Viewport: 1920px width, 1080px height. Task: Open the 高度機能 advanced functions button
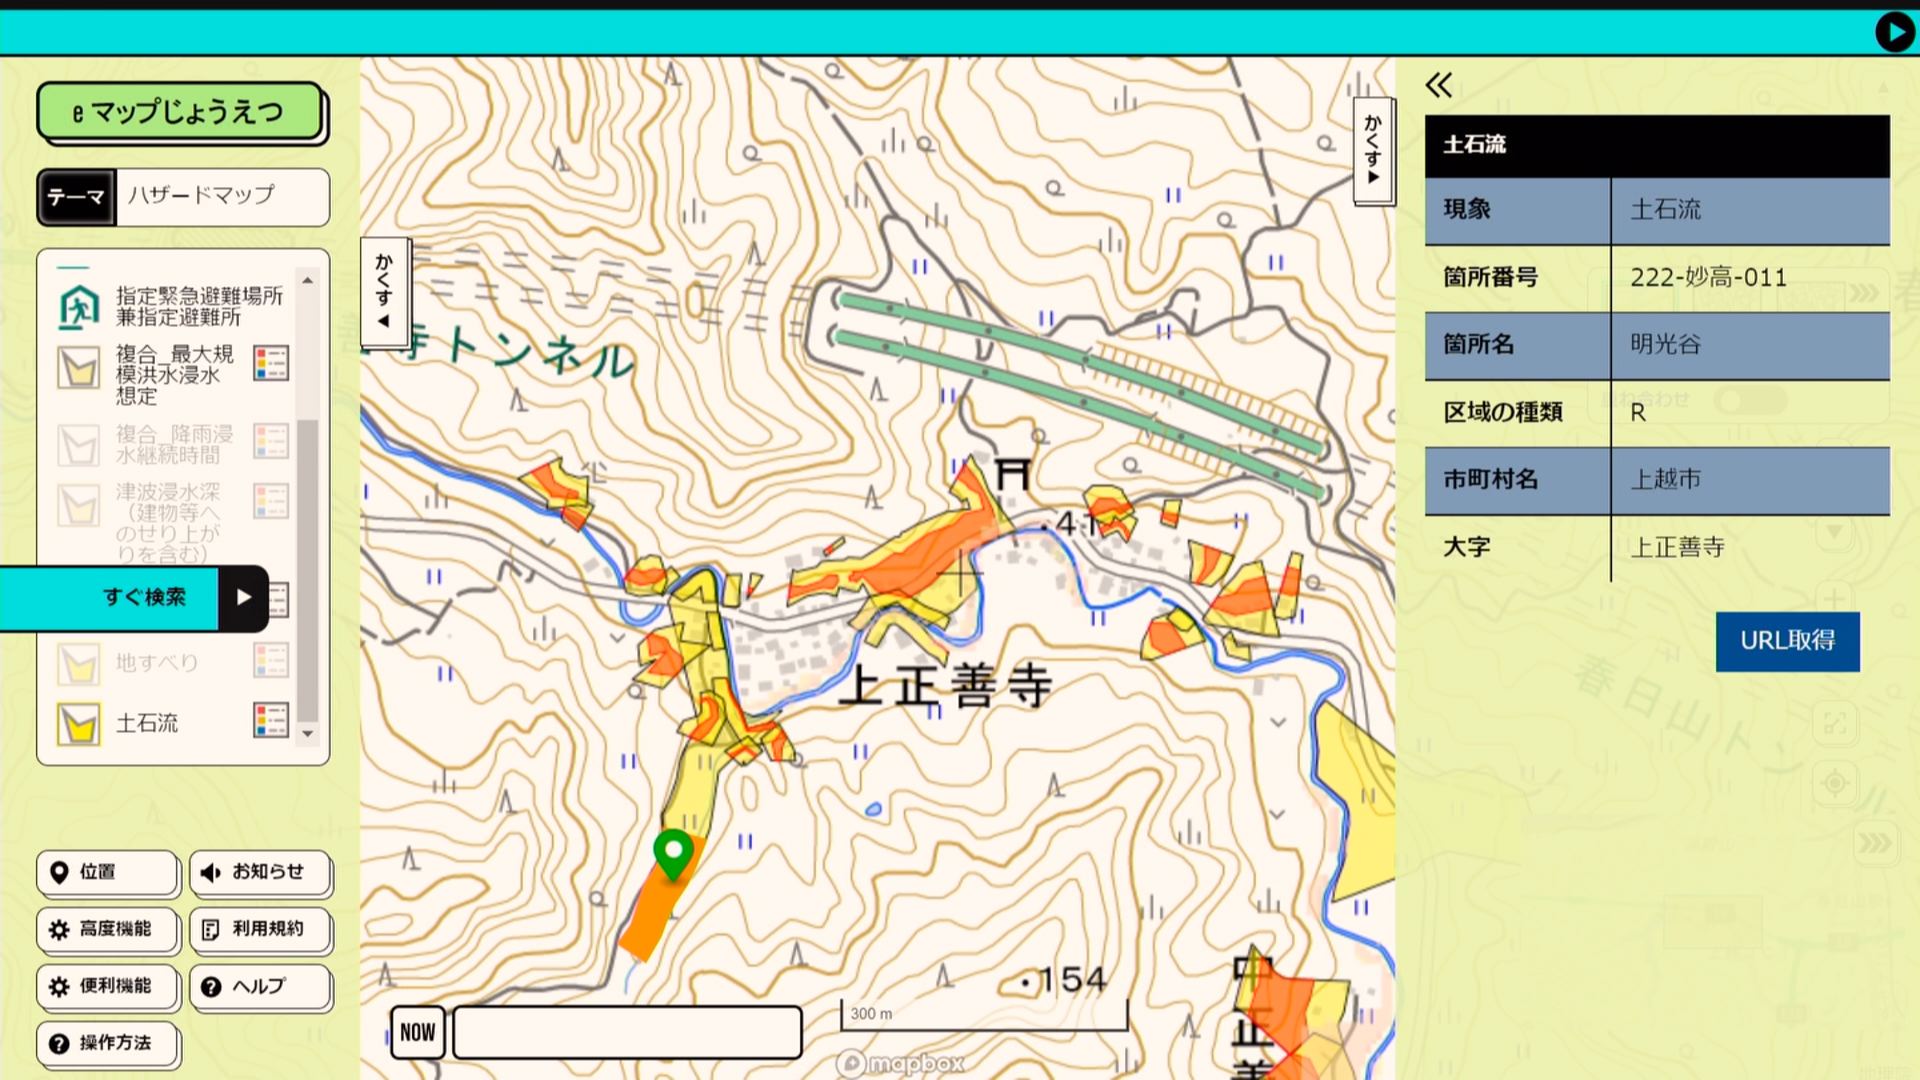point(108,929)
